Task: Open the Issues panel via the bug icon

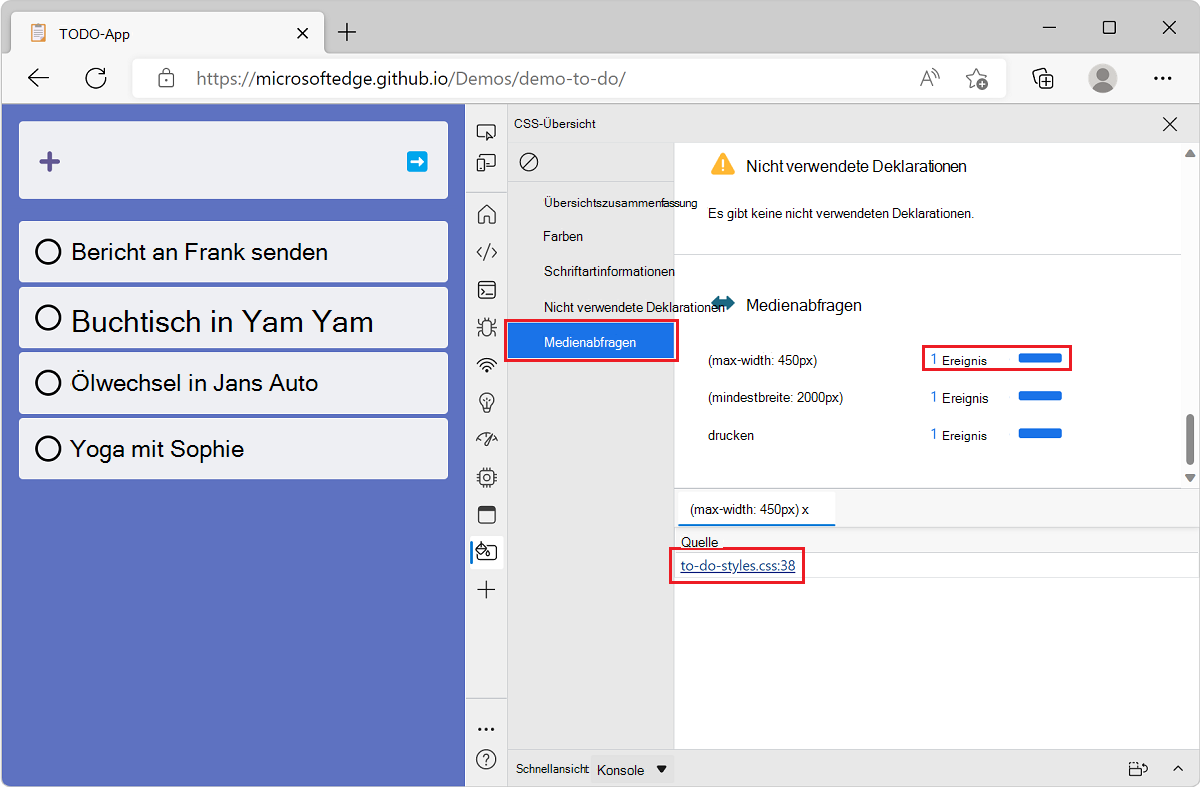Action: point(486,327)
